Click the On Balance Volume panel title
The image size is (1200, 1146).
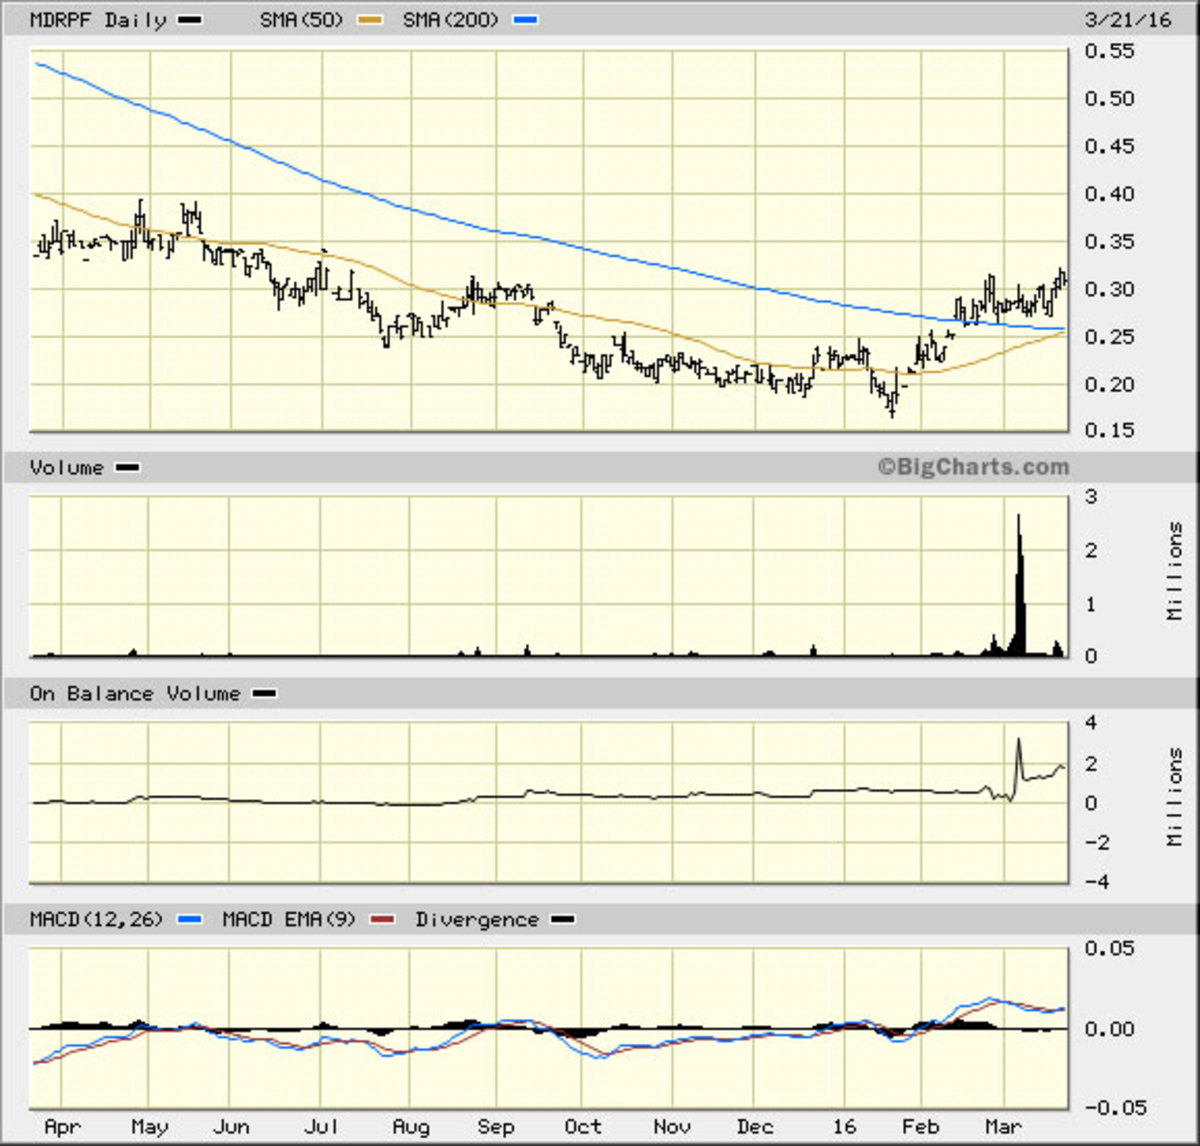click(135, 694)
